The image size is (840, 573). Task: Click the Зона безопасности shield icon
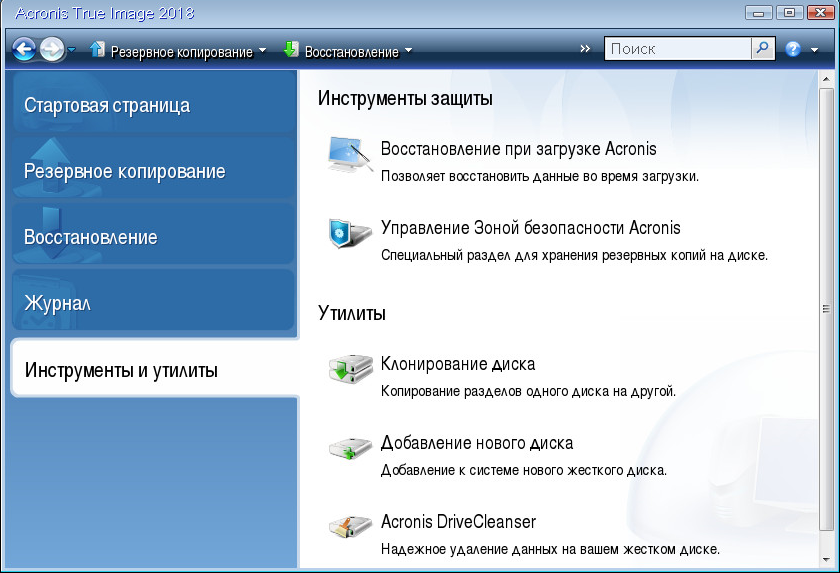350,233
